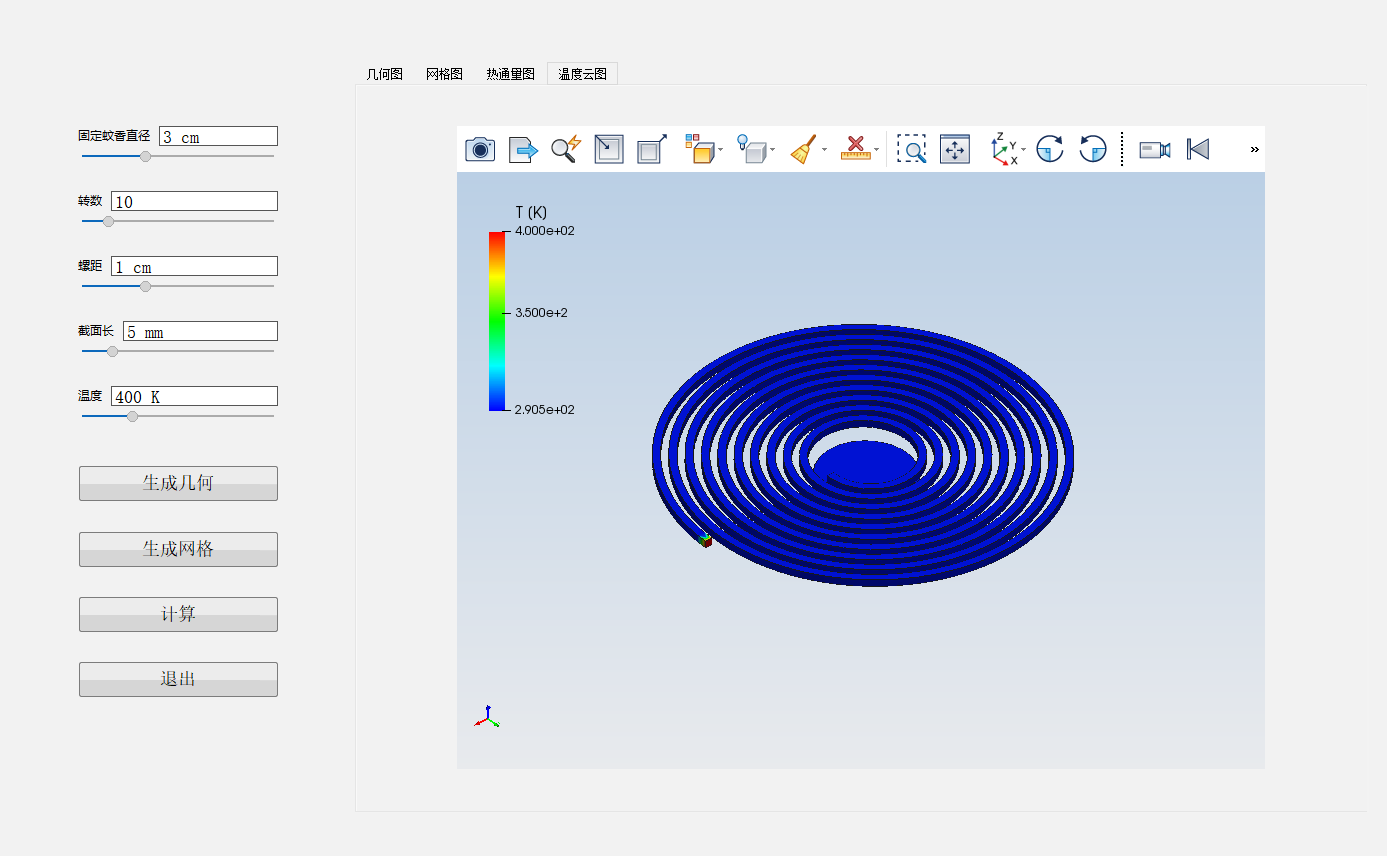1387x856 pixels.
Task: Switch to the 热通量图 tab
Action: pos(511,74)
